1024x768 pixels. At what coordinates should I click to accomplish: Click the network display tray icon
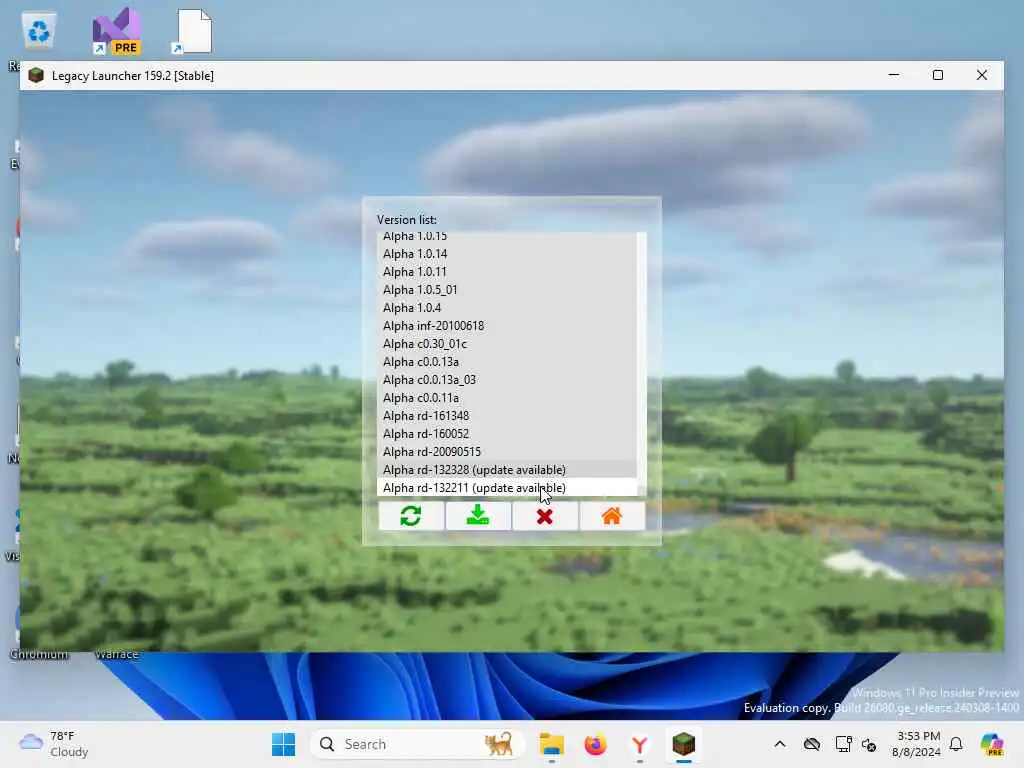843,744
